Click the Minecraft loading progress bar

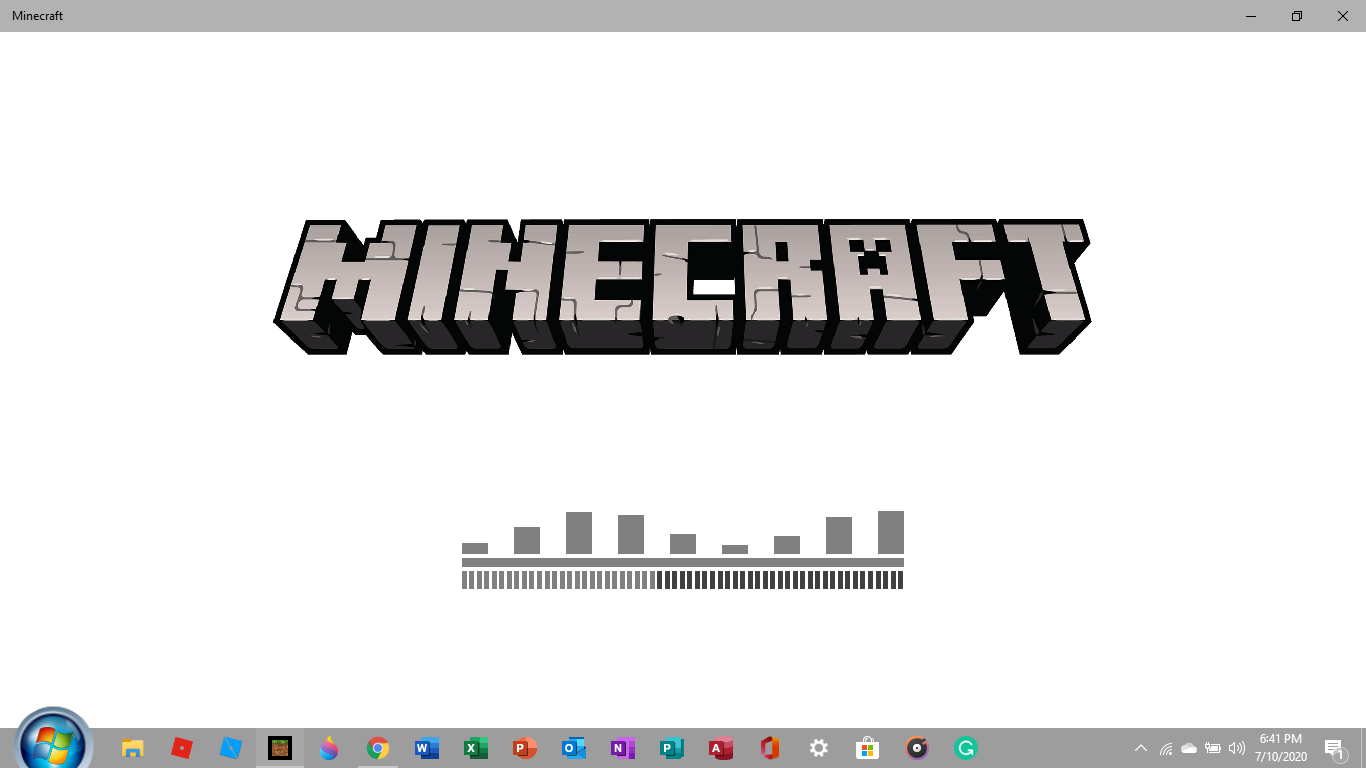(683, 580)
